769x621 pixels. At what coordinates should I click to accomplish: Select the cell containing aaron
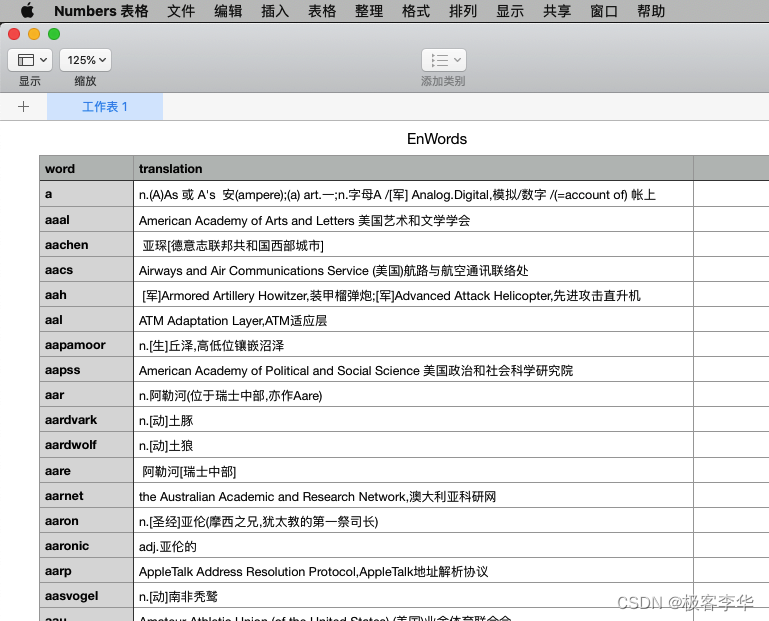point(86,520)
